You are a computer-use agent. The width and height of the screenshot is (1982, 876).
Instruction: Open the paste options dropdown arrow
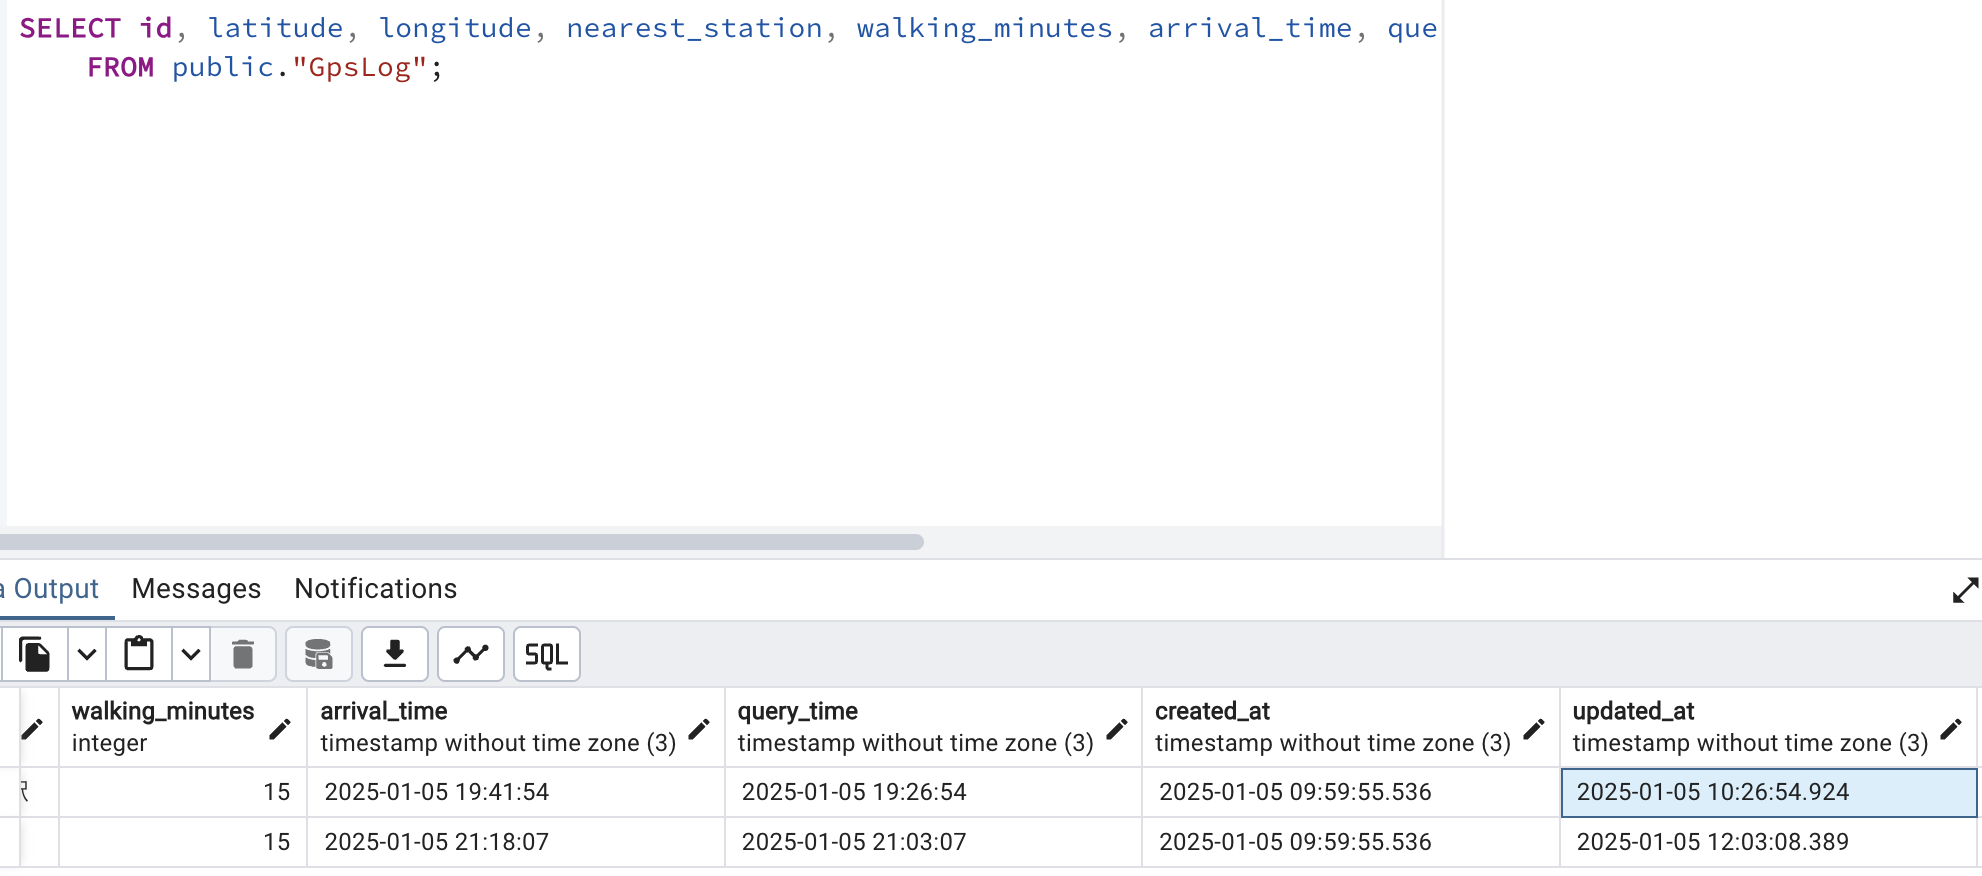click(x=191, y=655)
